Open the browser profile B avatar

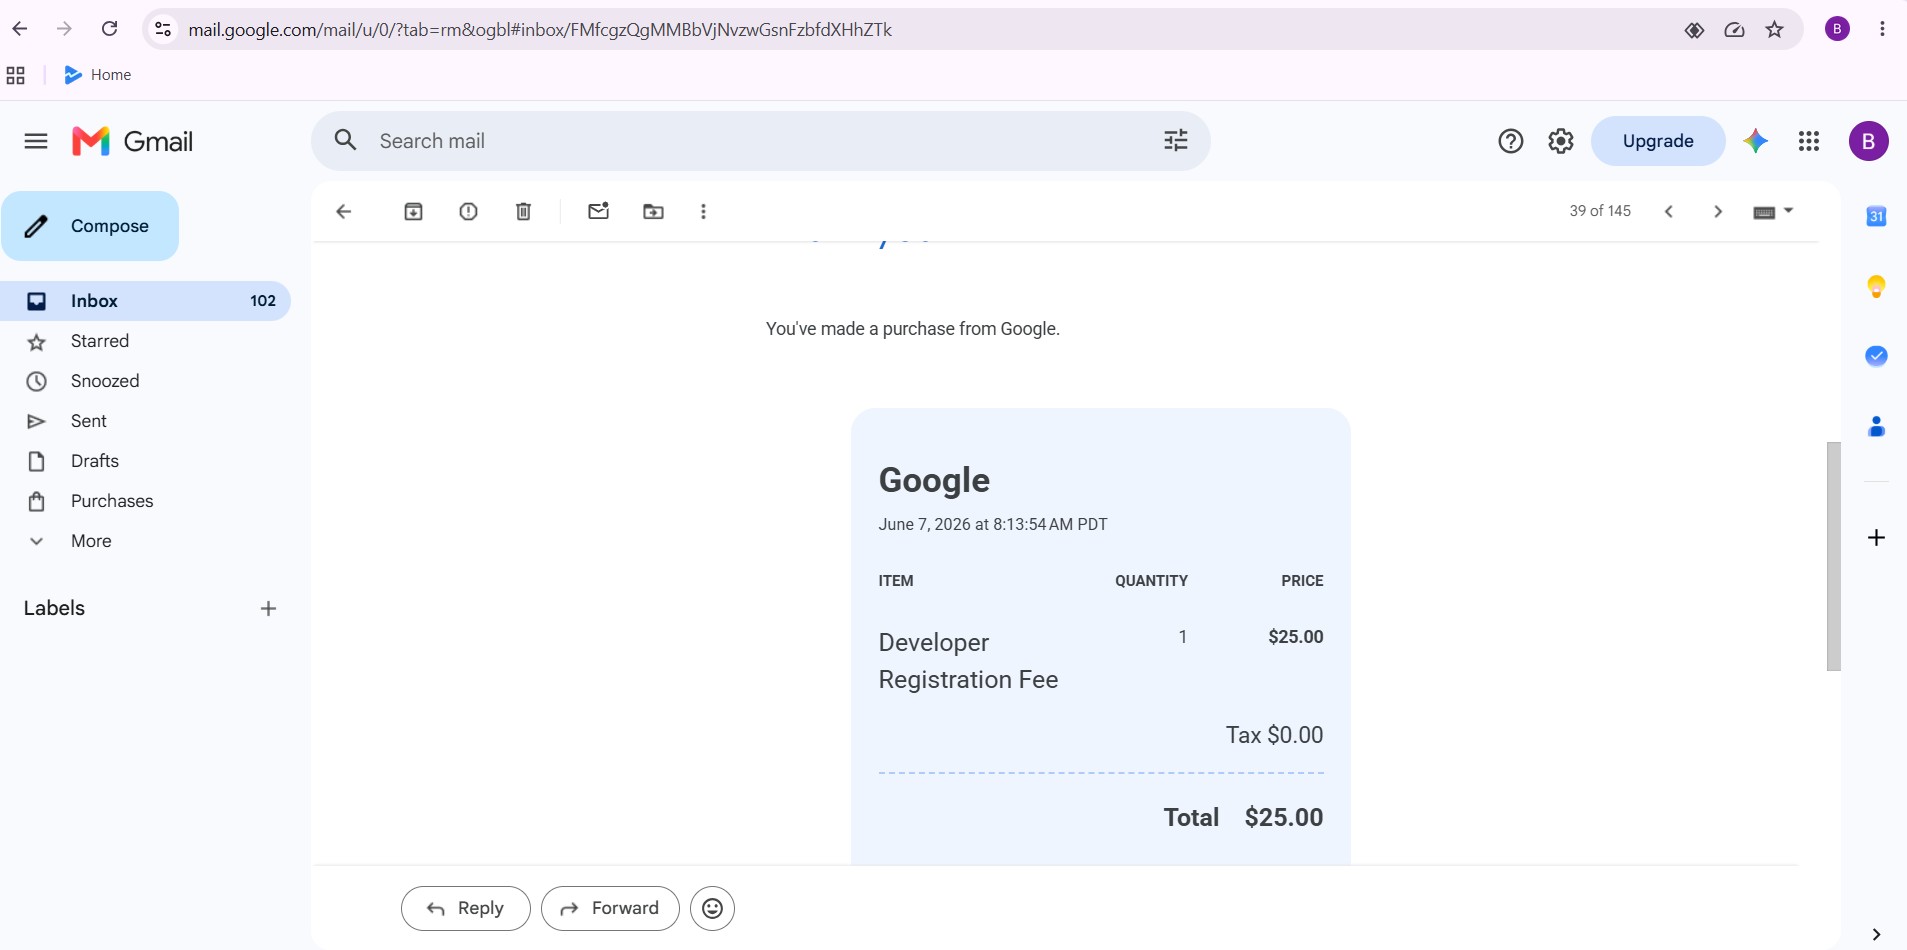tap(1837, 29)
